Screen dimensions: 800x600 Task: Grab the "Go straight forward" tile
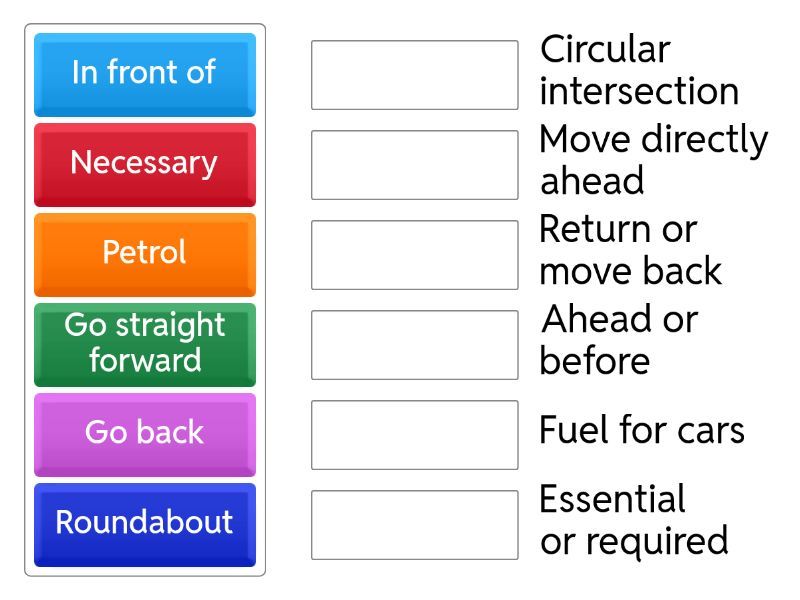[x=144, y=344]
